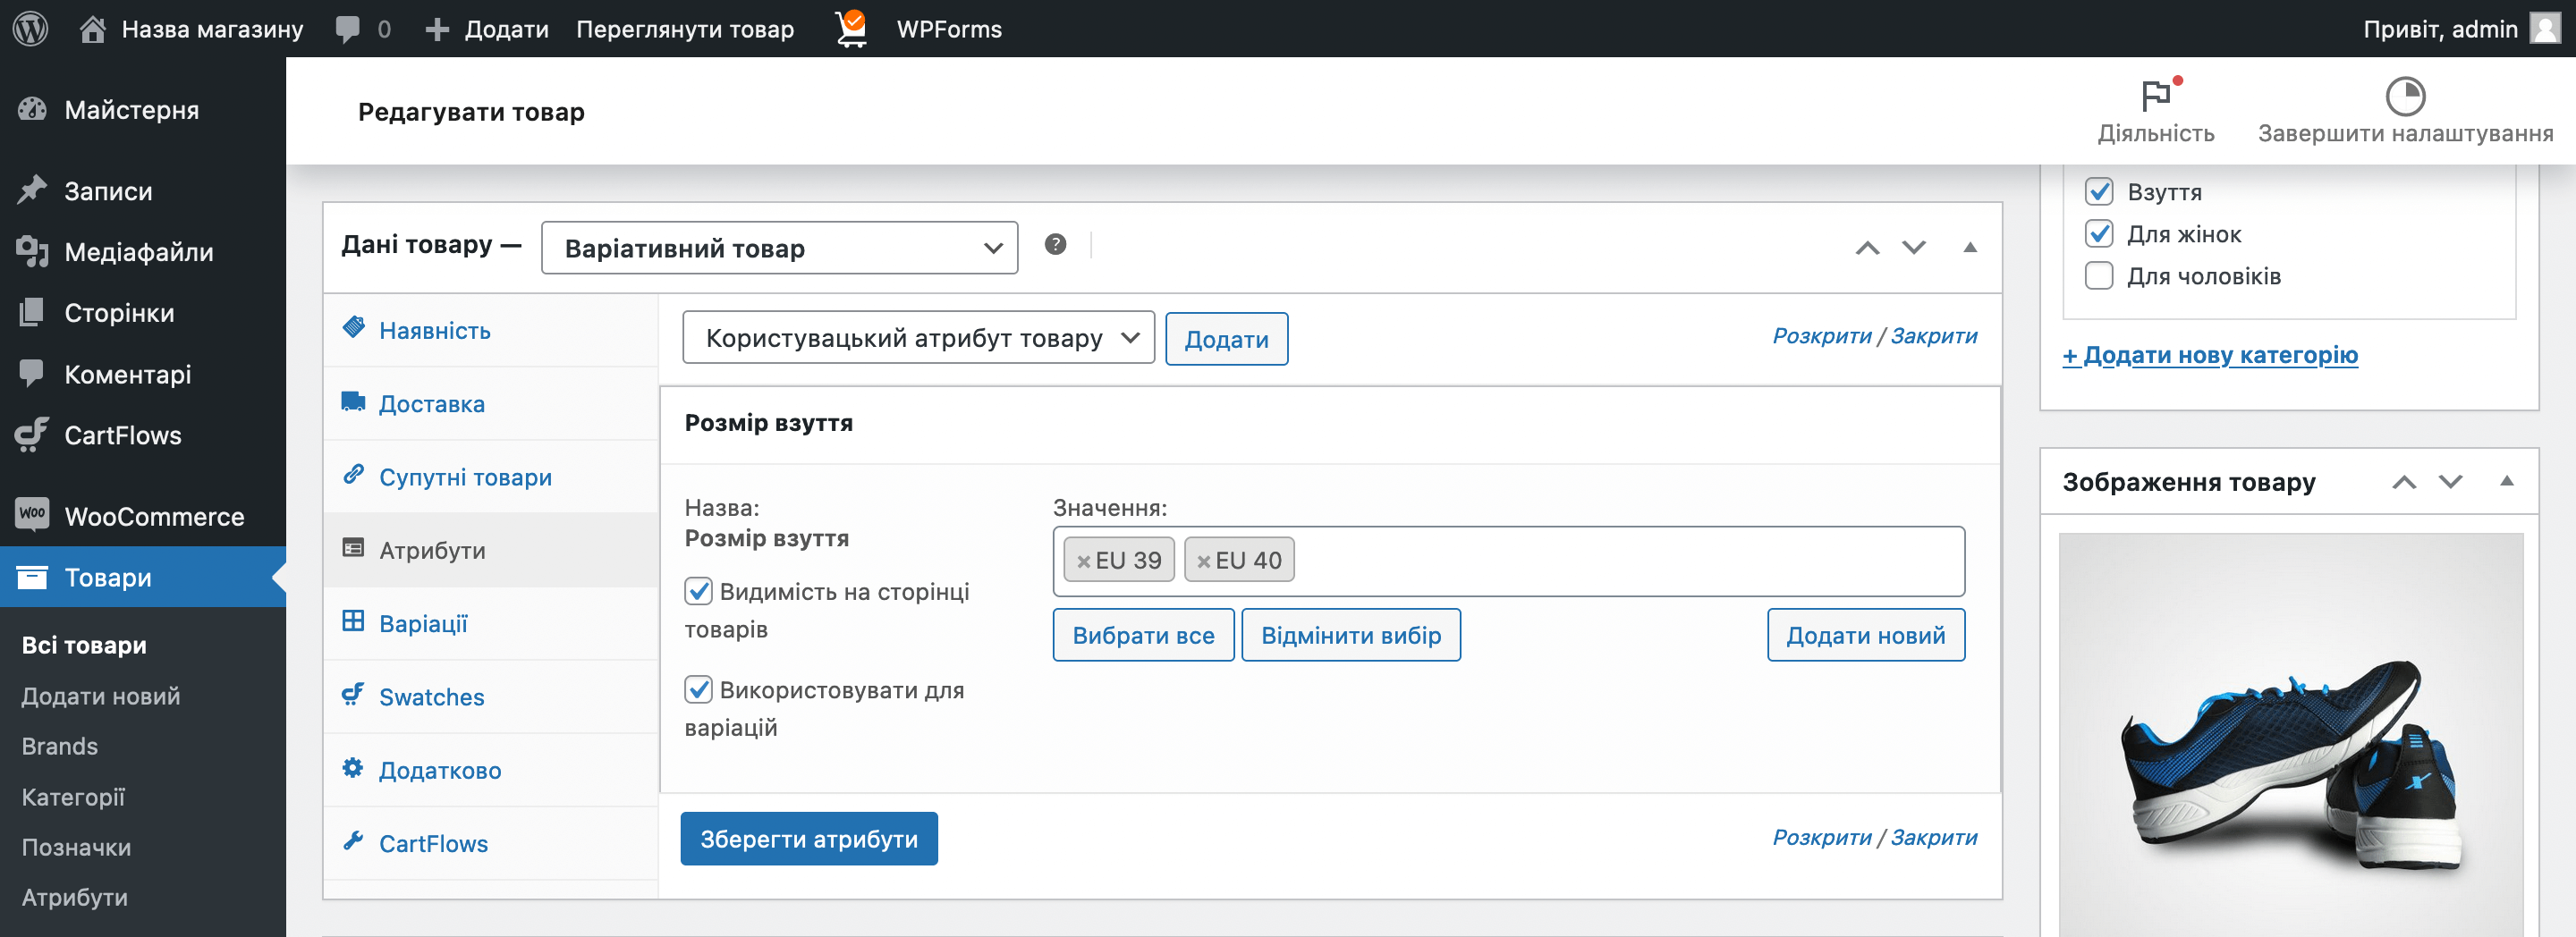Click the Додатково gear icon
Viewport: 2576px width, 937px height.
pos(353,767)
